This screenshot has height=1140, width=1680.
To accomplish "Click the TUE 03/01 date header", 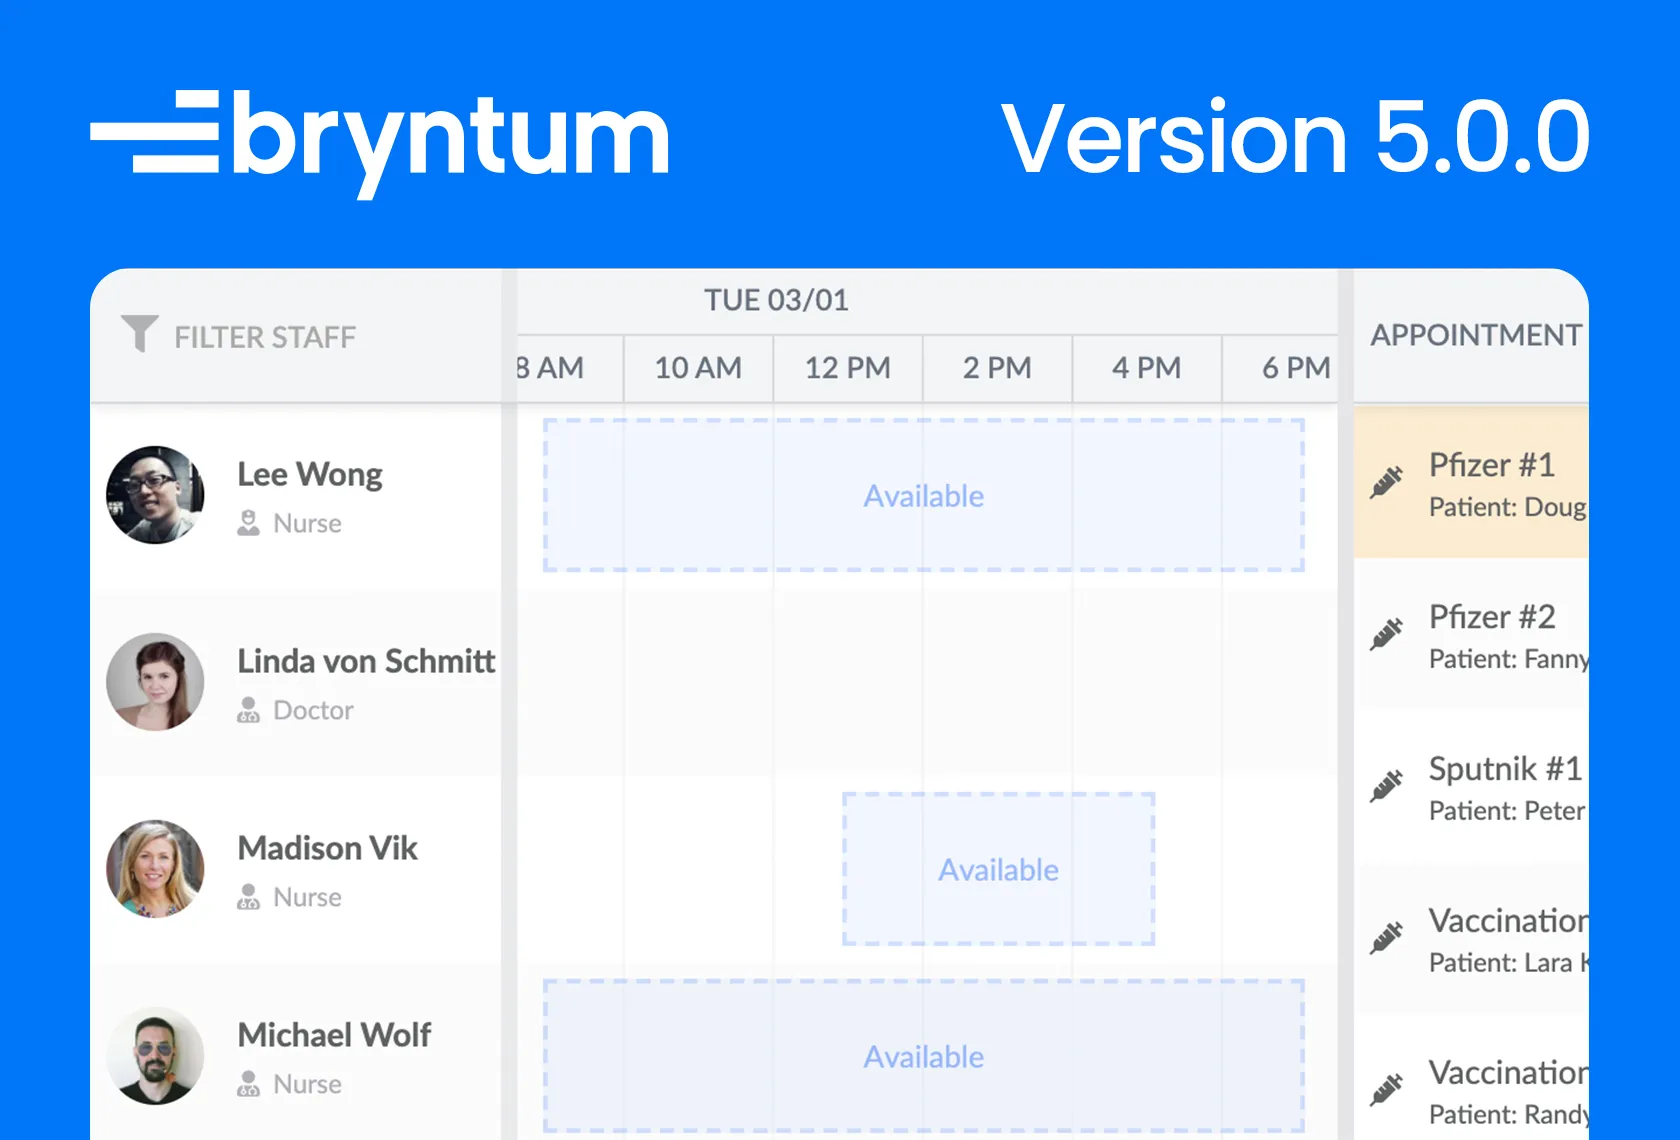I will [x=776, y=300].
